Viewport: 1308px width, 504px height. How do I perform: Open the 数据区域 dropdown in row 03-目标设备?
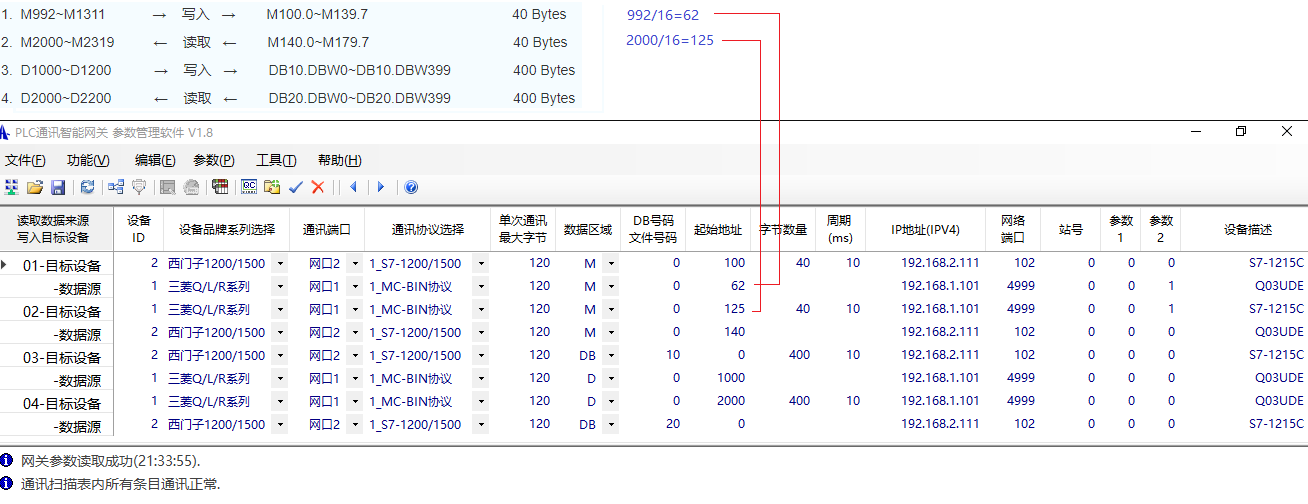[610, 356]
